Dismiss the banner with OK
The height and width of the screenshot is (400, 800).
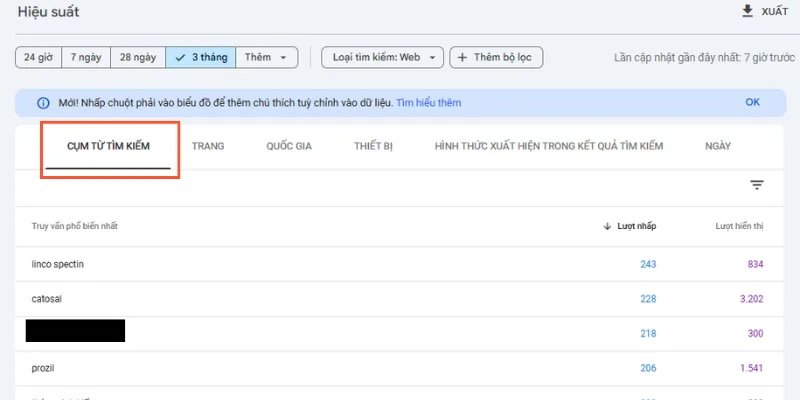[753, 102]
